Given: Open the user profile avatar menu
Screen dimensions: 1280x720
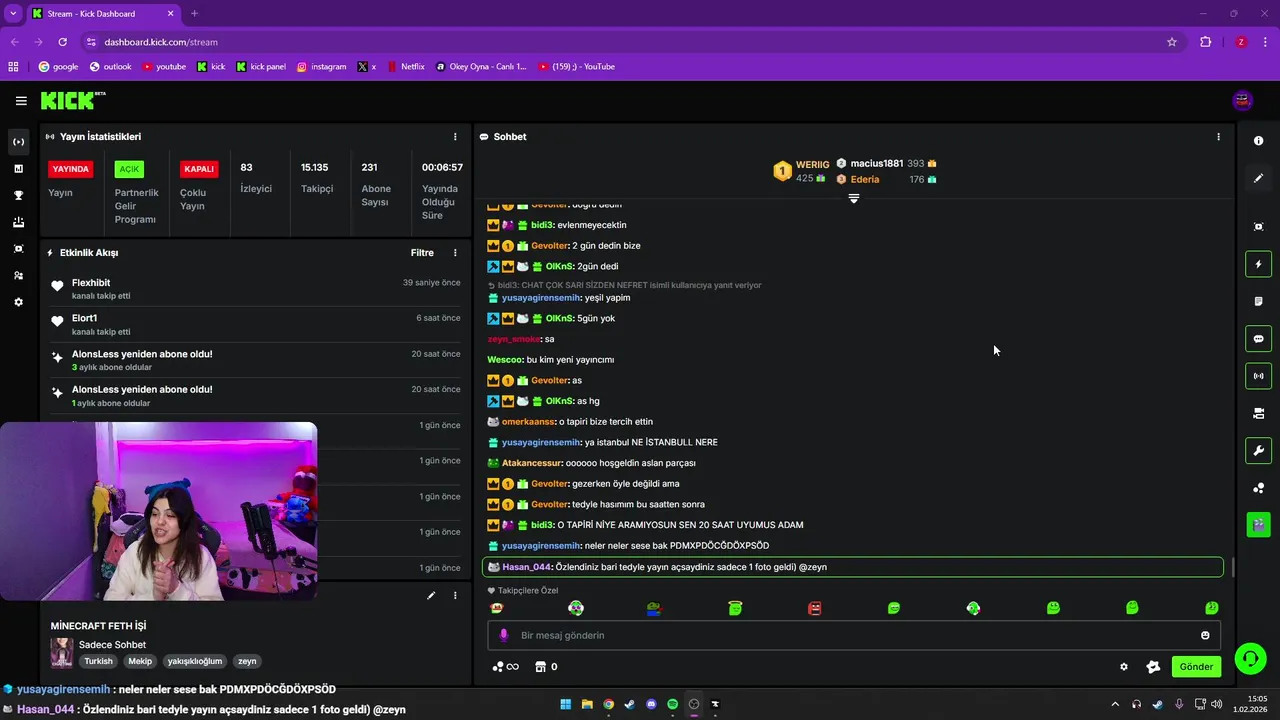Looking at the screenshot, I should click(1243, 100).
